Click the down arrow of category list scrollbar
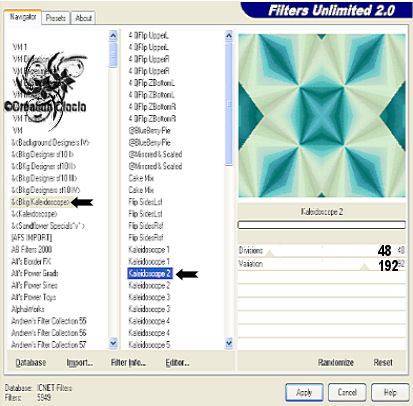Viewport: 413px width, 406px height. click(x=113, y=343)
